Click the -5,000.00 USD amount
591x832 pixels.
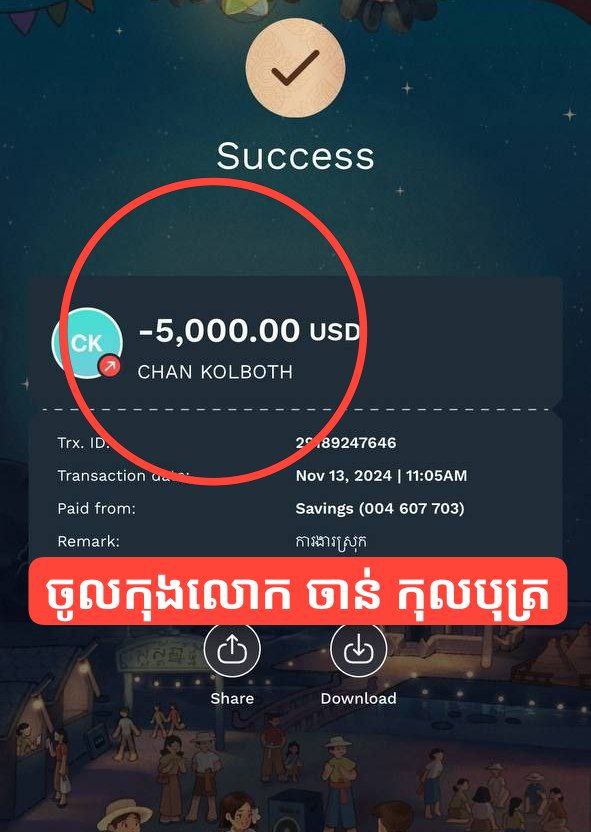[249, 331]
